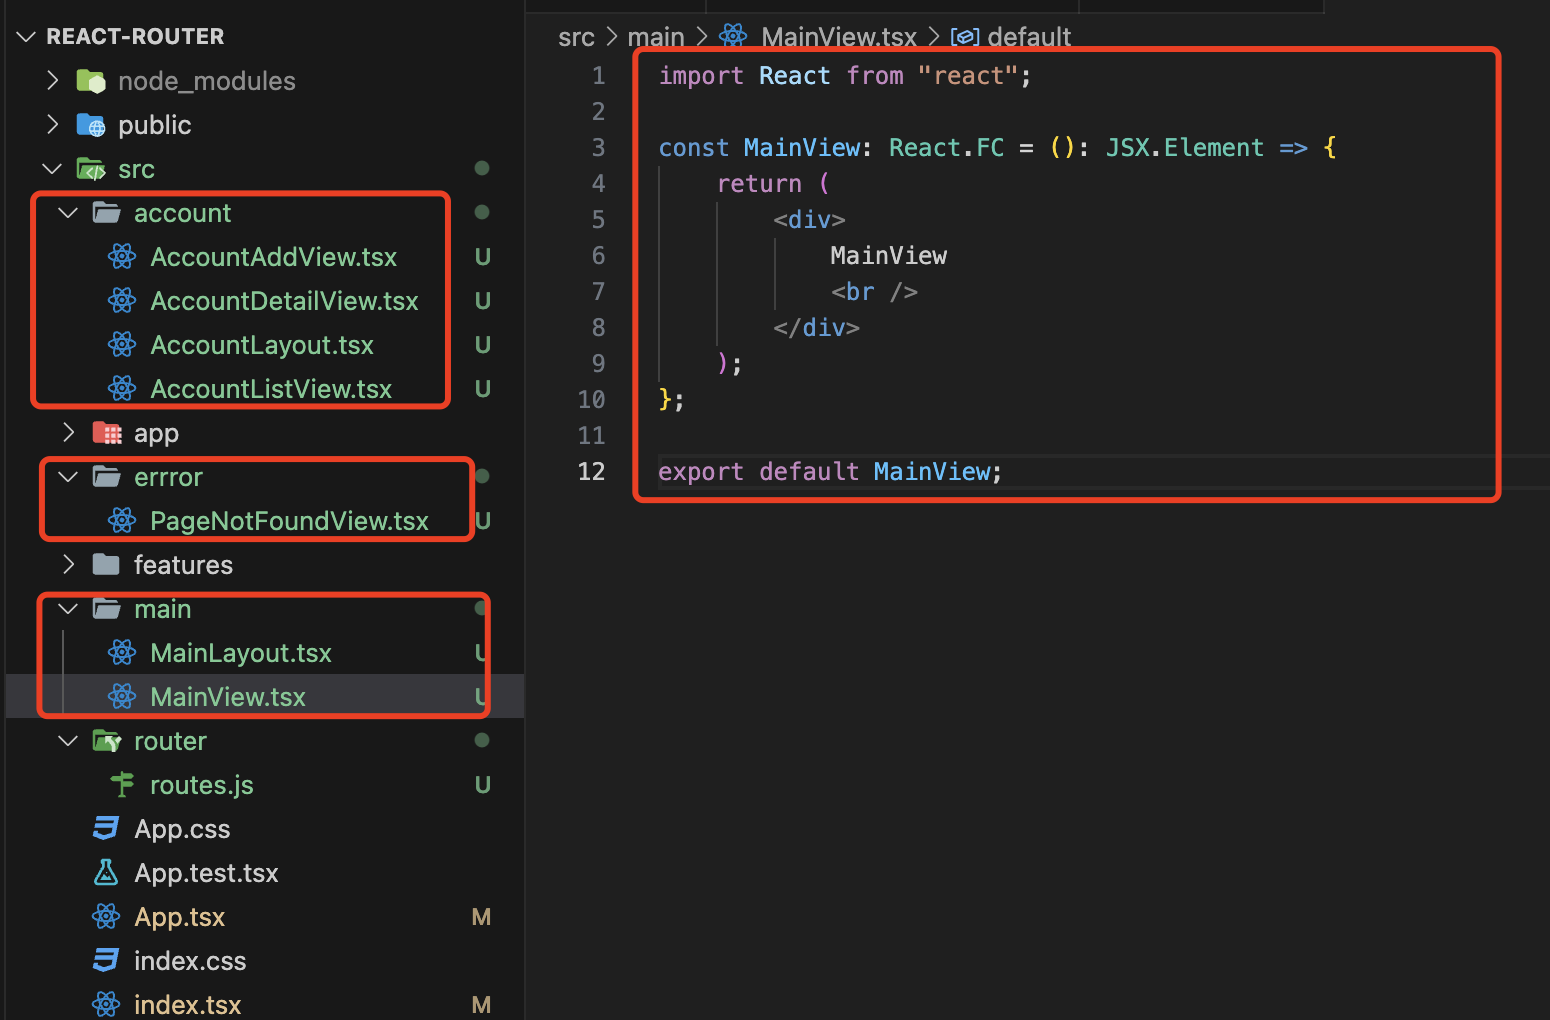The image size is (1550, 1020).
Task: Select MainView.tsx in the explorer
Action: [x=228, y=697]
